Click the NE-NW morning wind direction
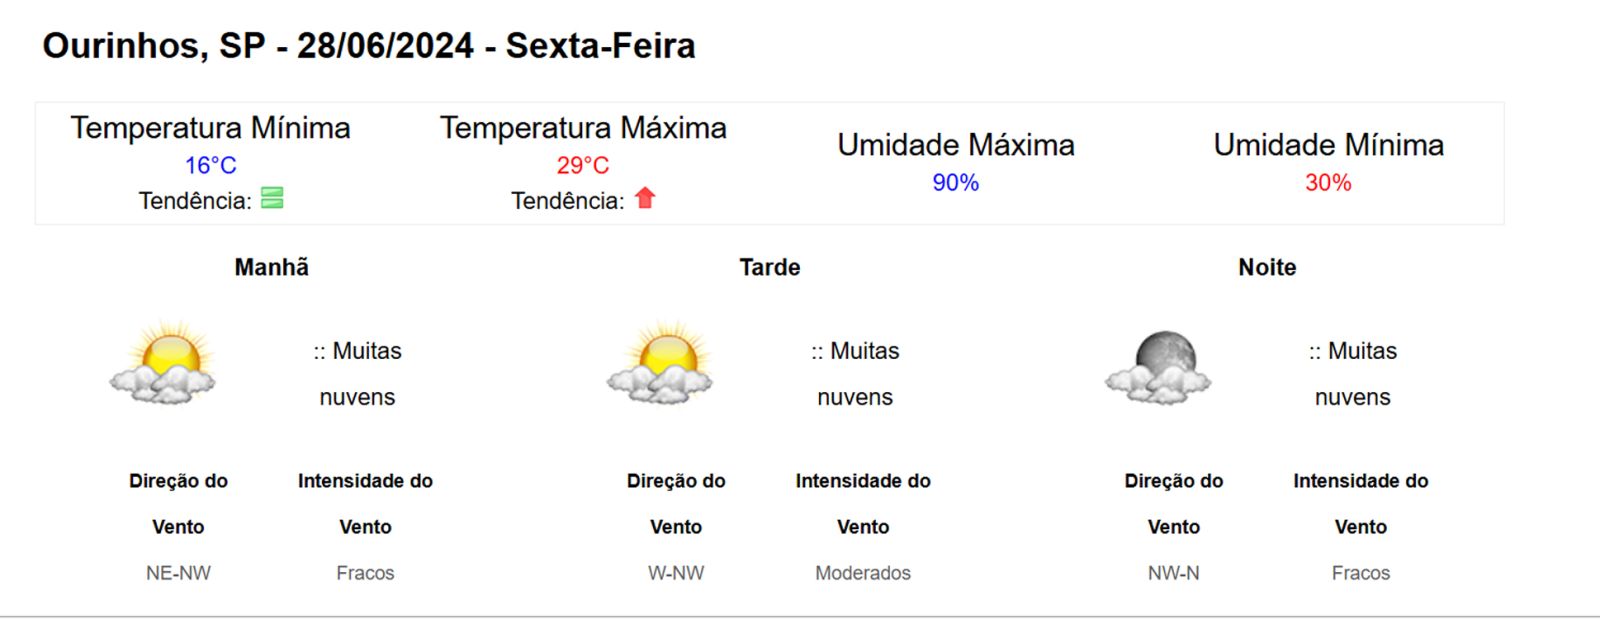The image size is (1600, 624). [x=178, y=573]
